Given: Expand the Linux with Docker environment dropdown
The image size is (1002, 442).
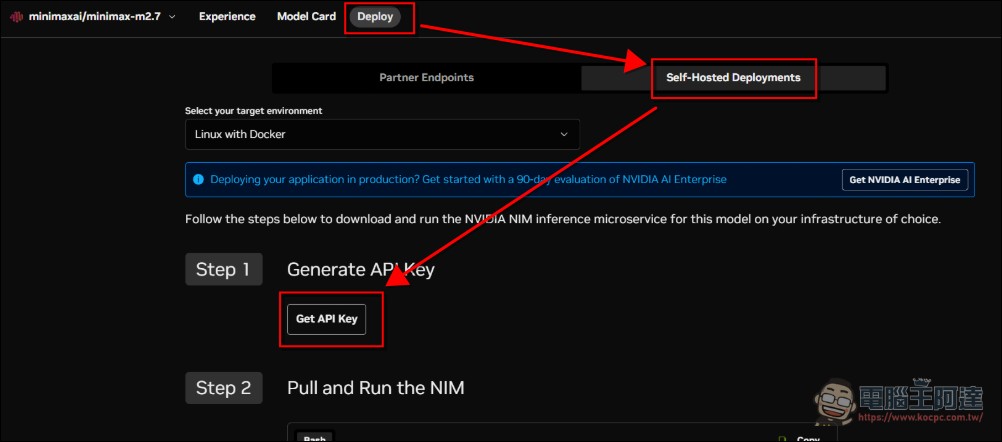Looking at the screenshot, I should 382,135.
